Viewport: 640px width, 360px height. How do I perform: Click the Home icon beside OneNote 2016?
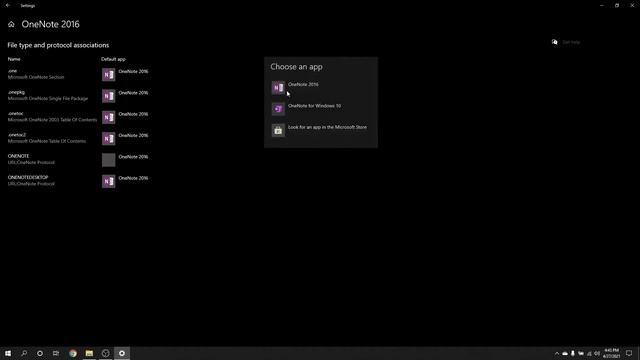pyautogui.click(x=11, y=24)
